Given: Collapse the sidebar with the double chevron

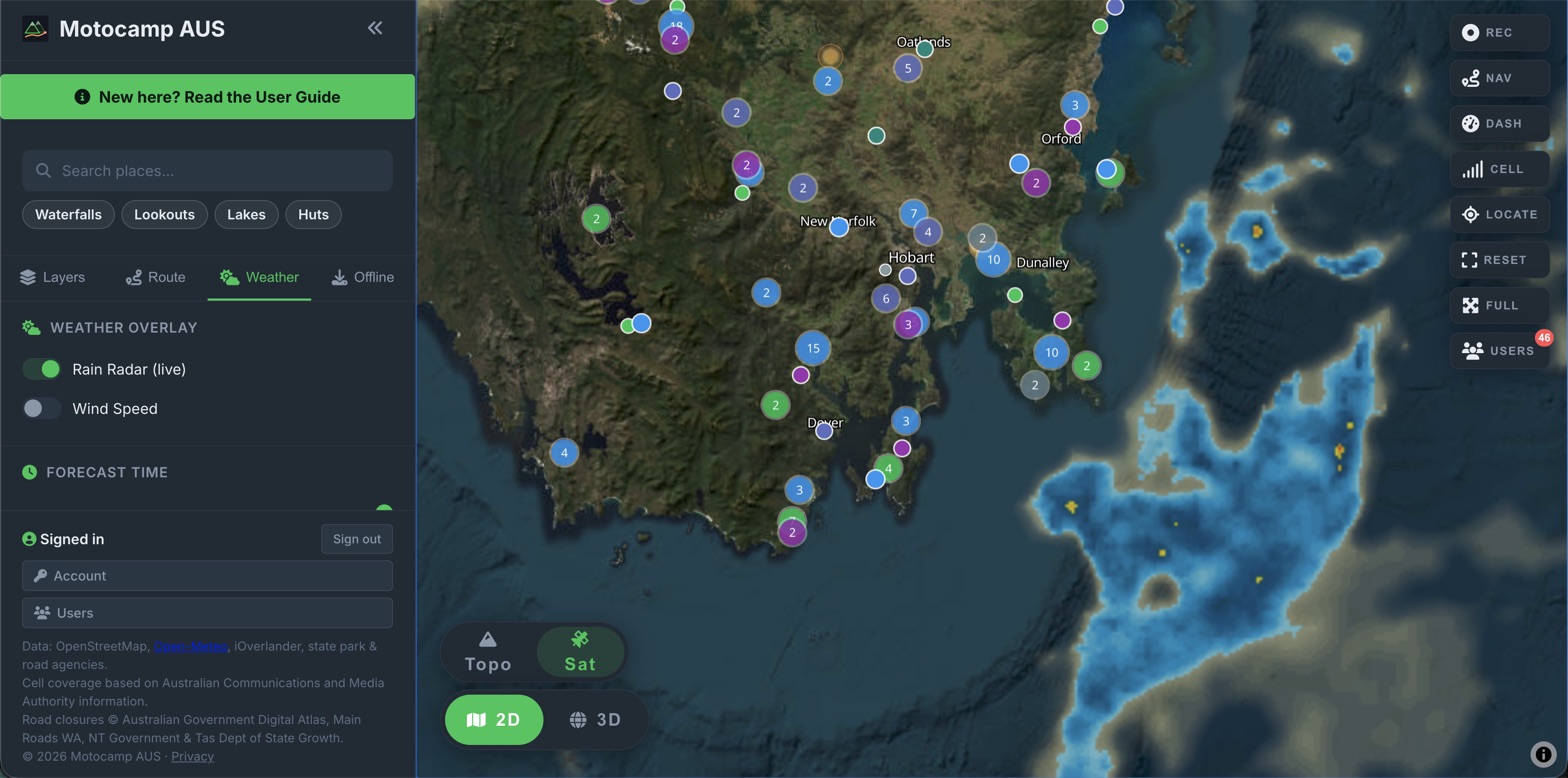Looking at the screenshot, I should pos(375,28).
